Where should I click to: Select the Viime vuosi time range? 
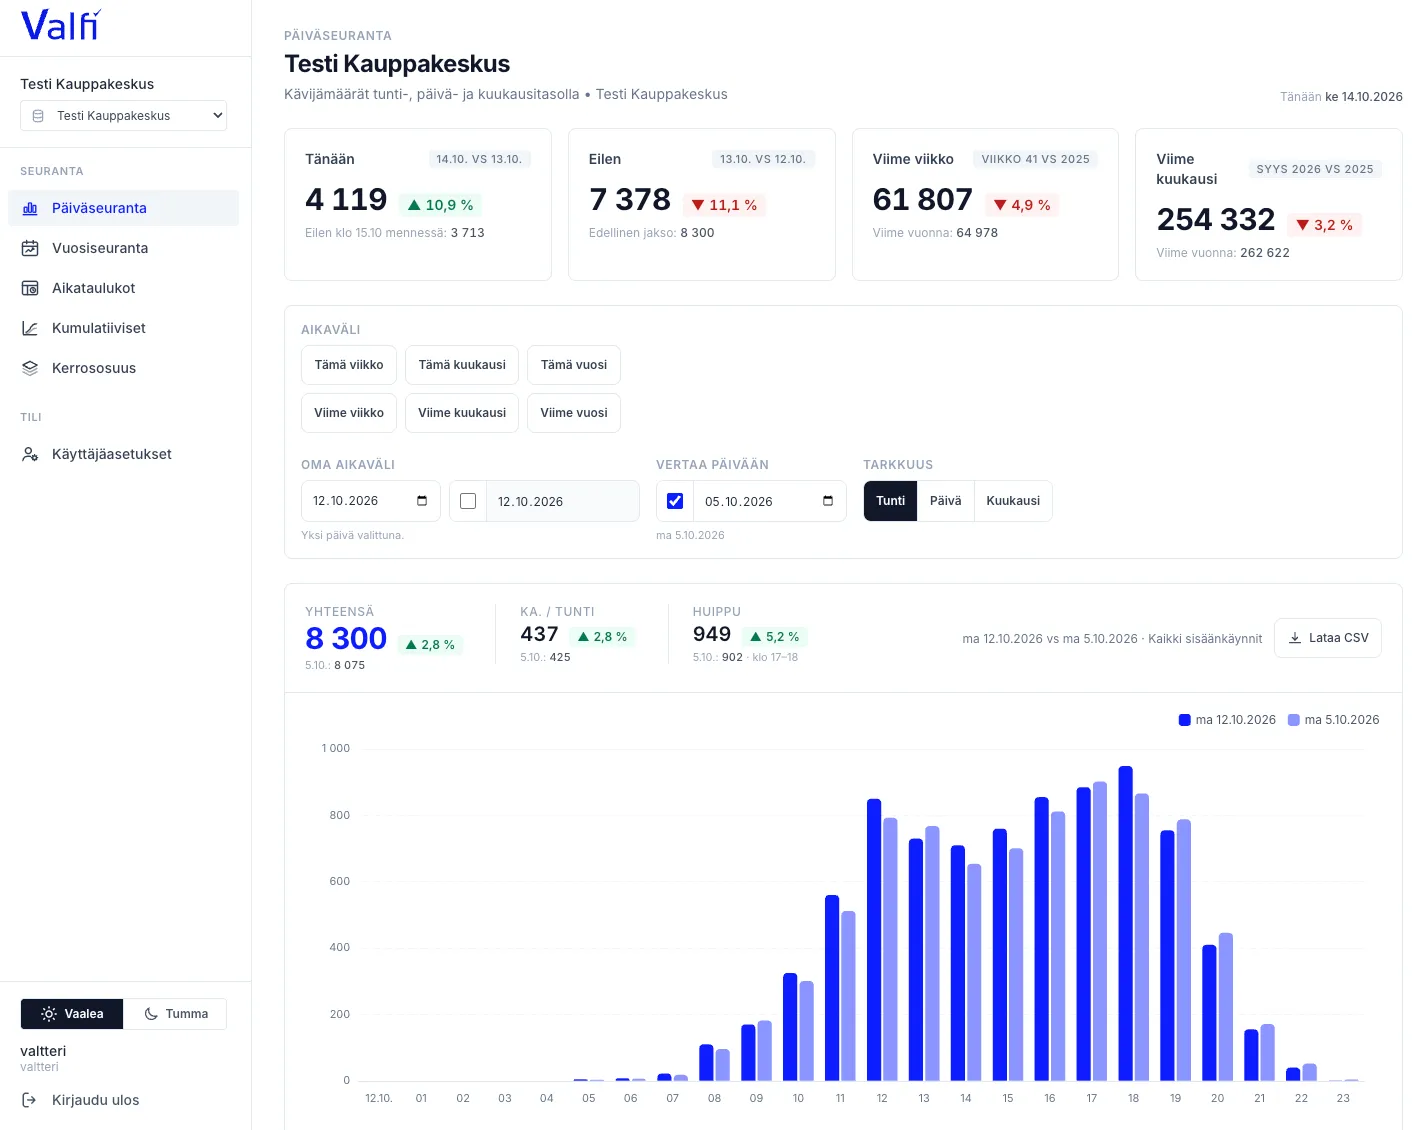(x=574, y=413)
